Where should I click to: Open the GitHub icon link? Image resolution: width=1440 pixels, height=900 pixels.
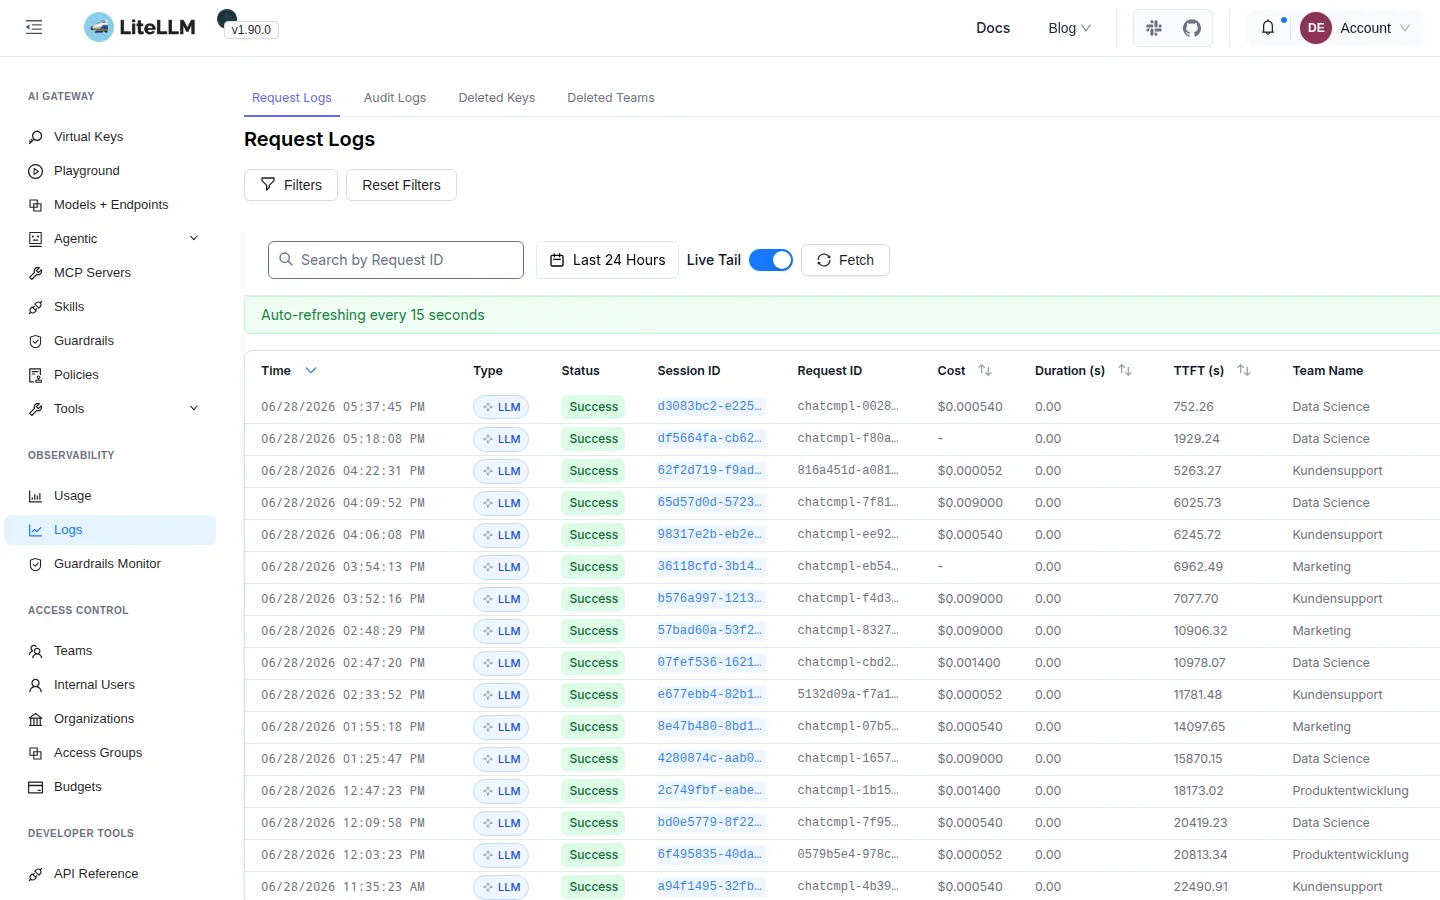click(1192, 28)
